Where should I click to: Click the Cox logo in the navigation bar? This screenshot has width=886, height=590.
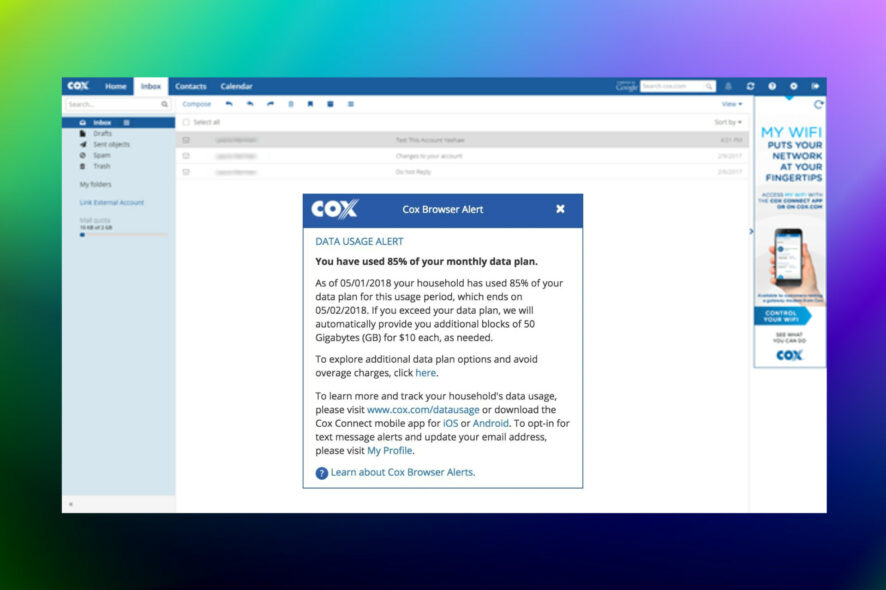tap(78, 86)
